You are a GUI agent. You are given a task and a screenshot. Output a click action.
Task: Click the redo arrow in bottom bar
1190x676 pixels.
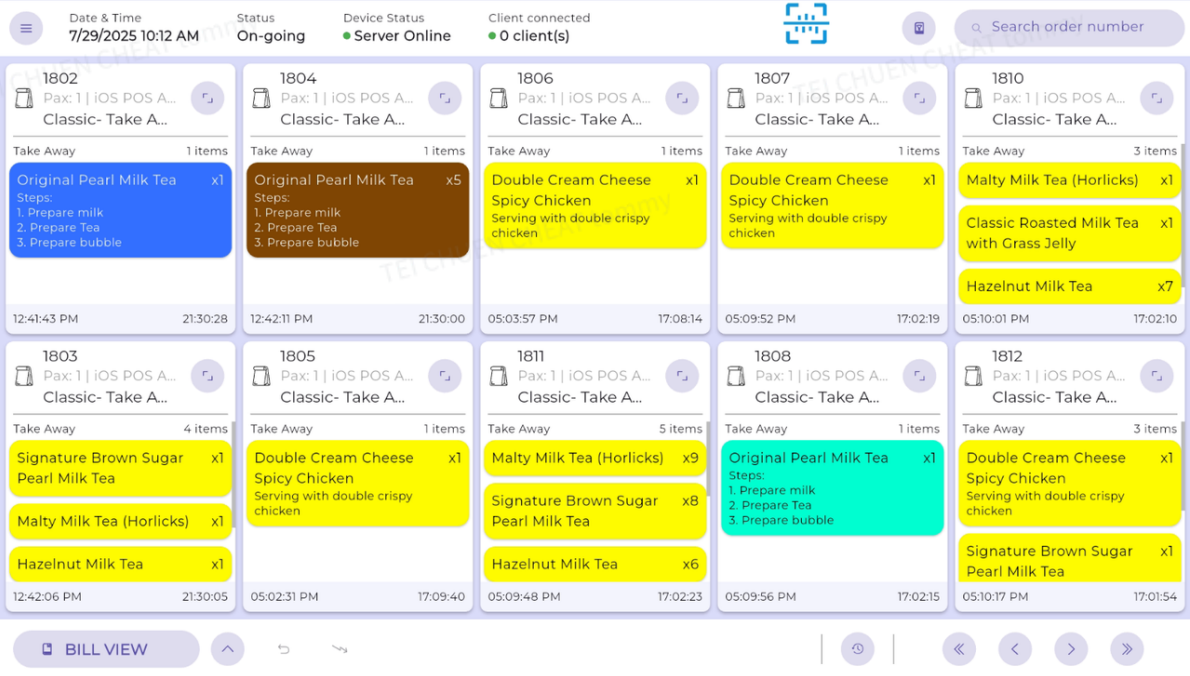click(340, 649)
